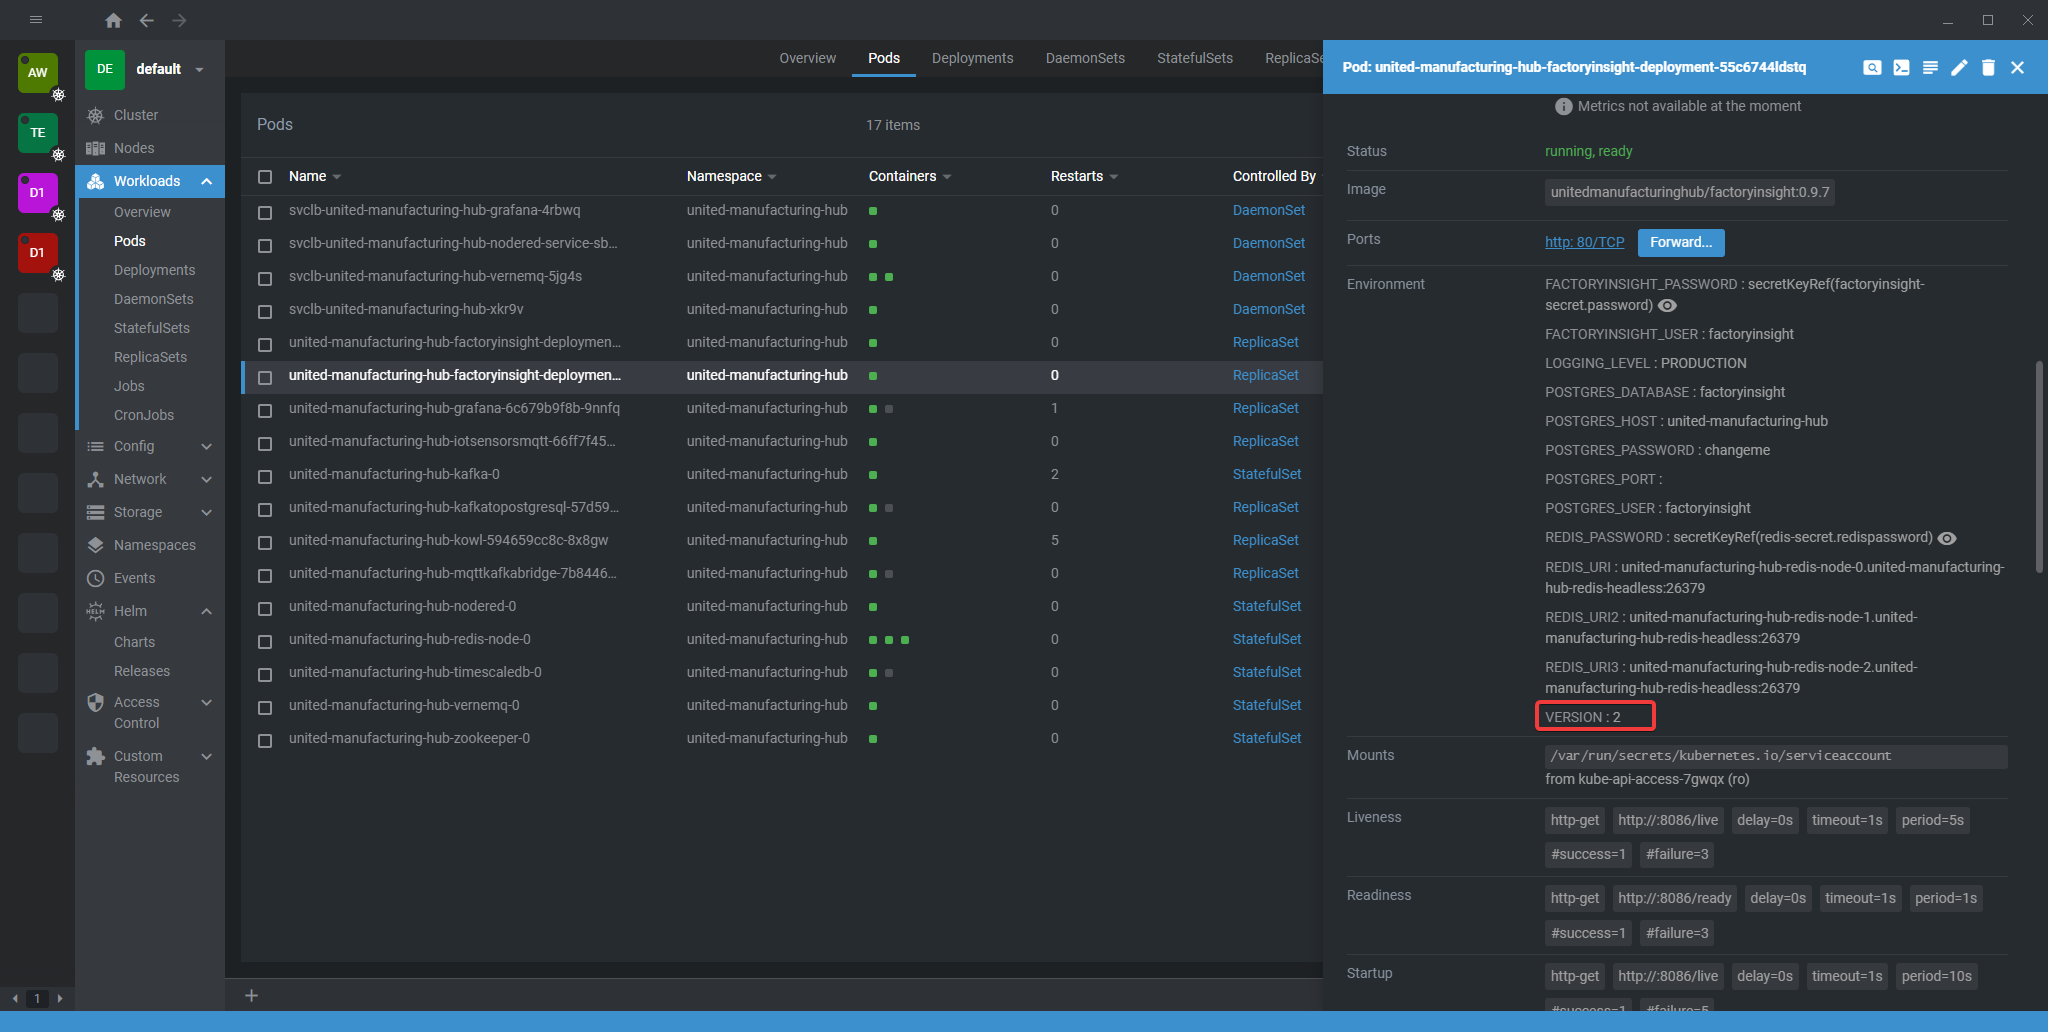This screenshot has width=2048, height=1032.
Task: Open StatefulSets in the sidebar
Action: [151, 328]
